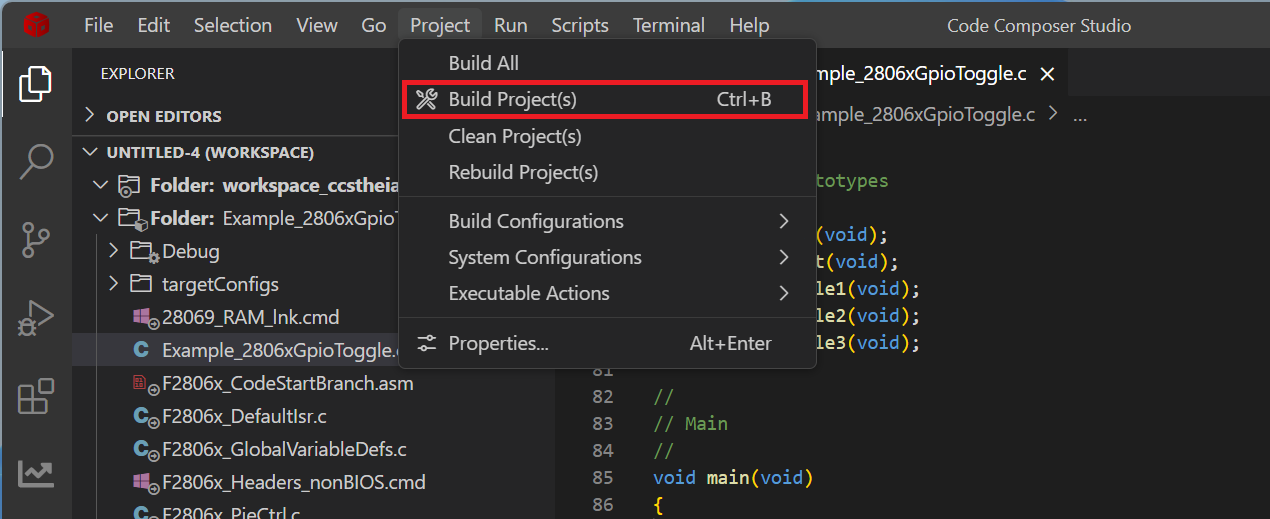The height and width of the screenshot is (519, 1270).
Task: Click the workspace_ccstheia folder icon
Action: click(129, 185)
